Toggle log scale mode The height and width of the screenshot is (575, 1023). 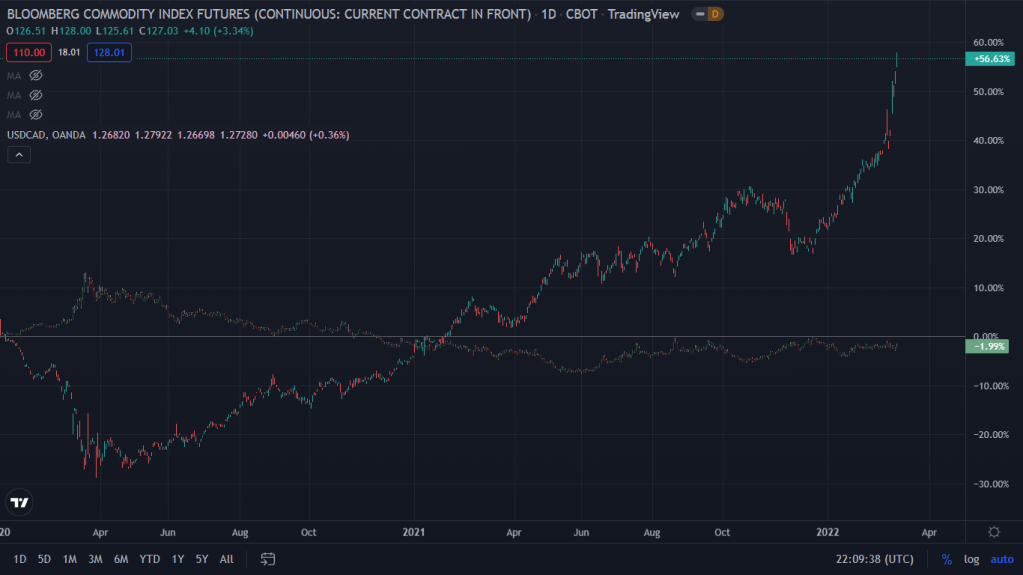tap(972, 559)
